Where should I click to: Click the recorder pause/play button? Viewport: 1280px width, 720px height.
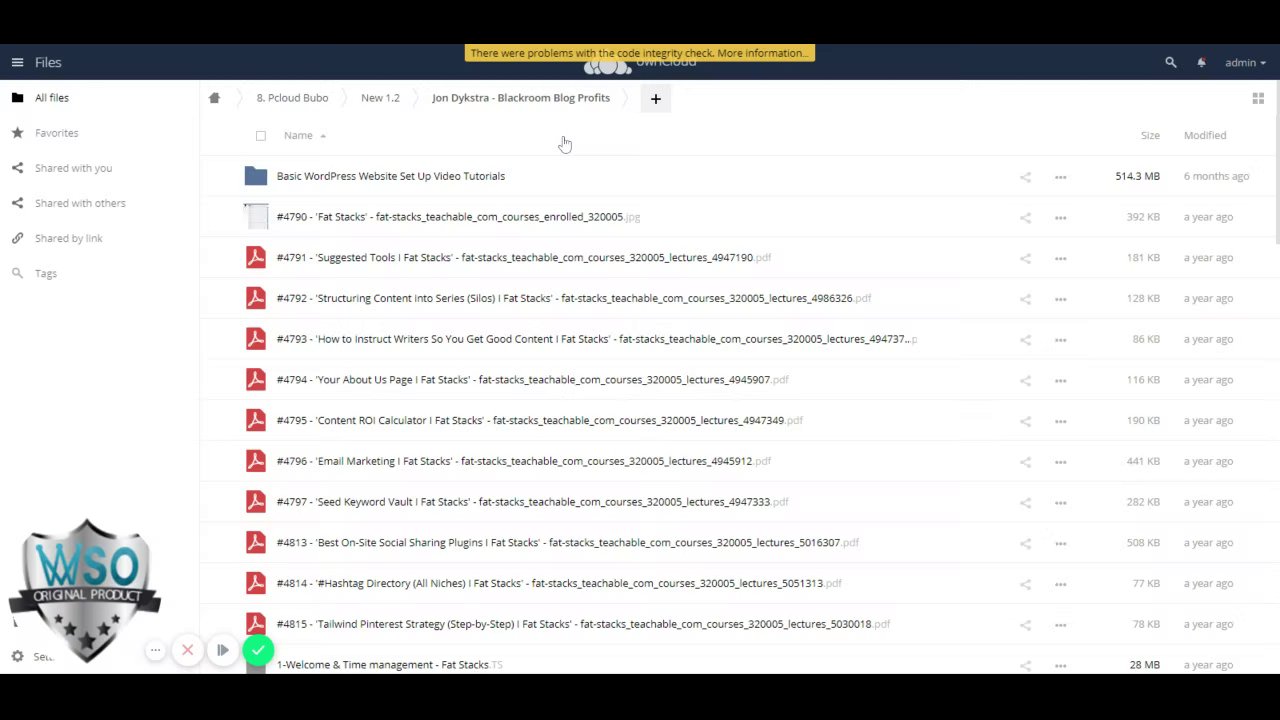tap(222, 650)
